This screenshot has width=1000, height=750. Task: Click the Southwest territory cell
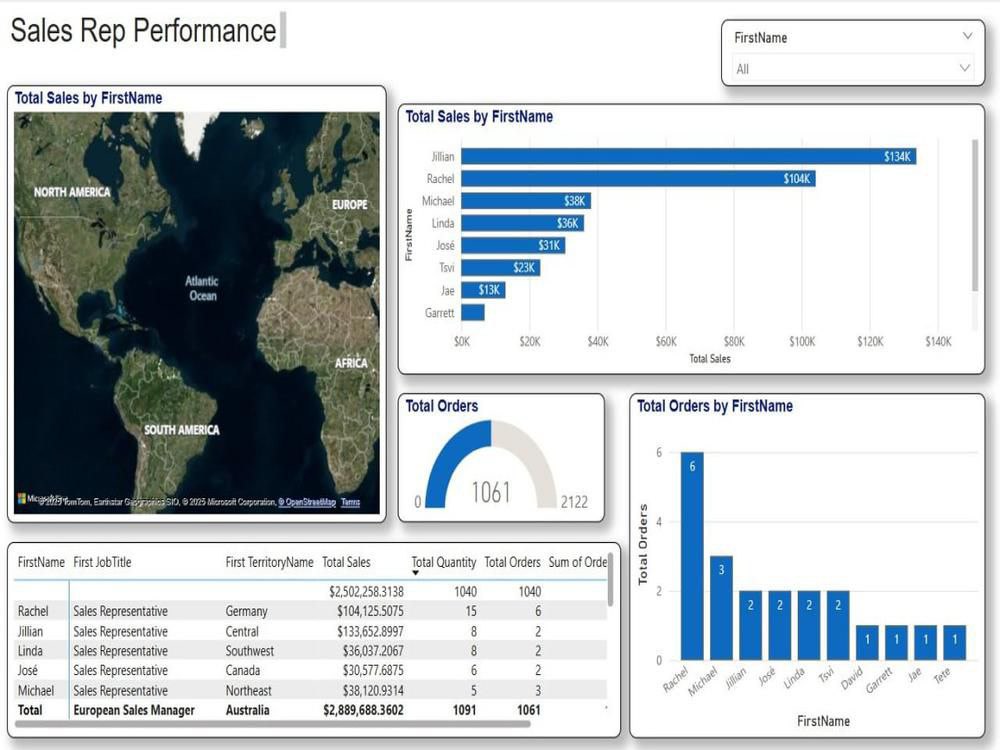[x=249, y=651]
